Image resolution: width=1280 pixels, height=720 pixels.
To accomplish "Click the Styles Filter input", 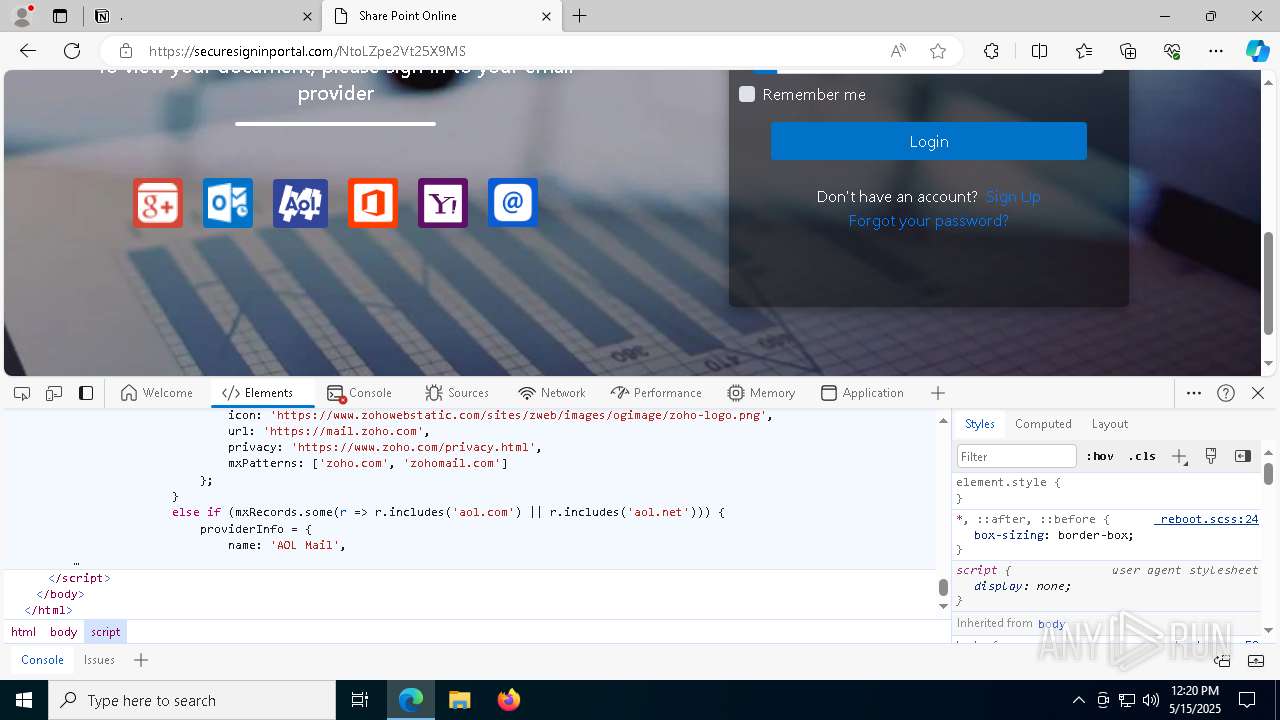I will click(x=1017, y=456).
